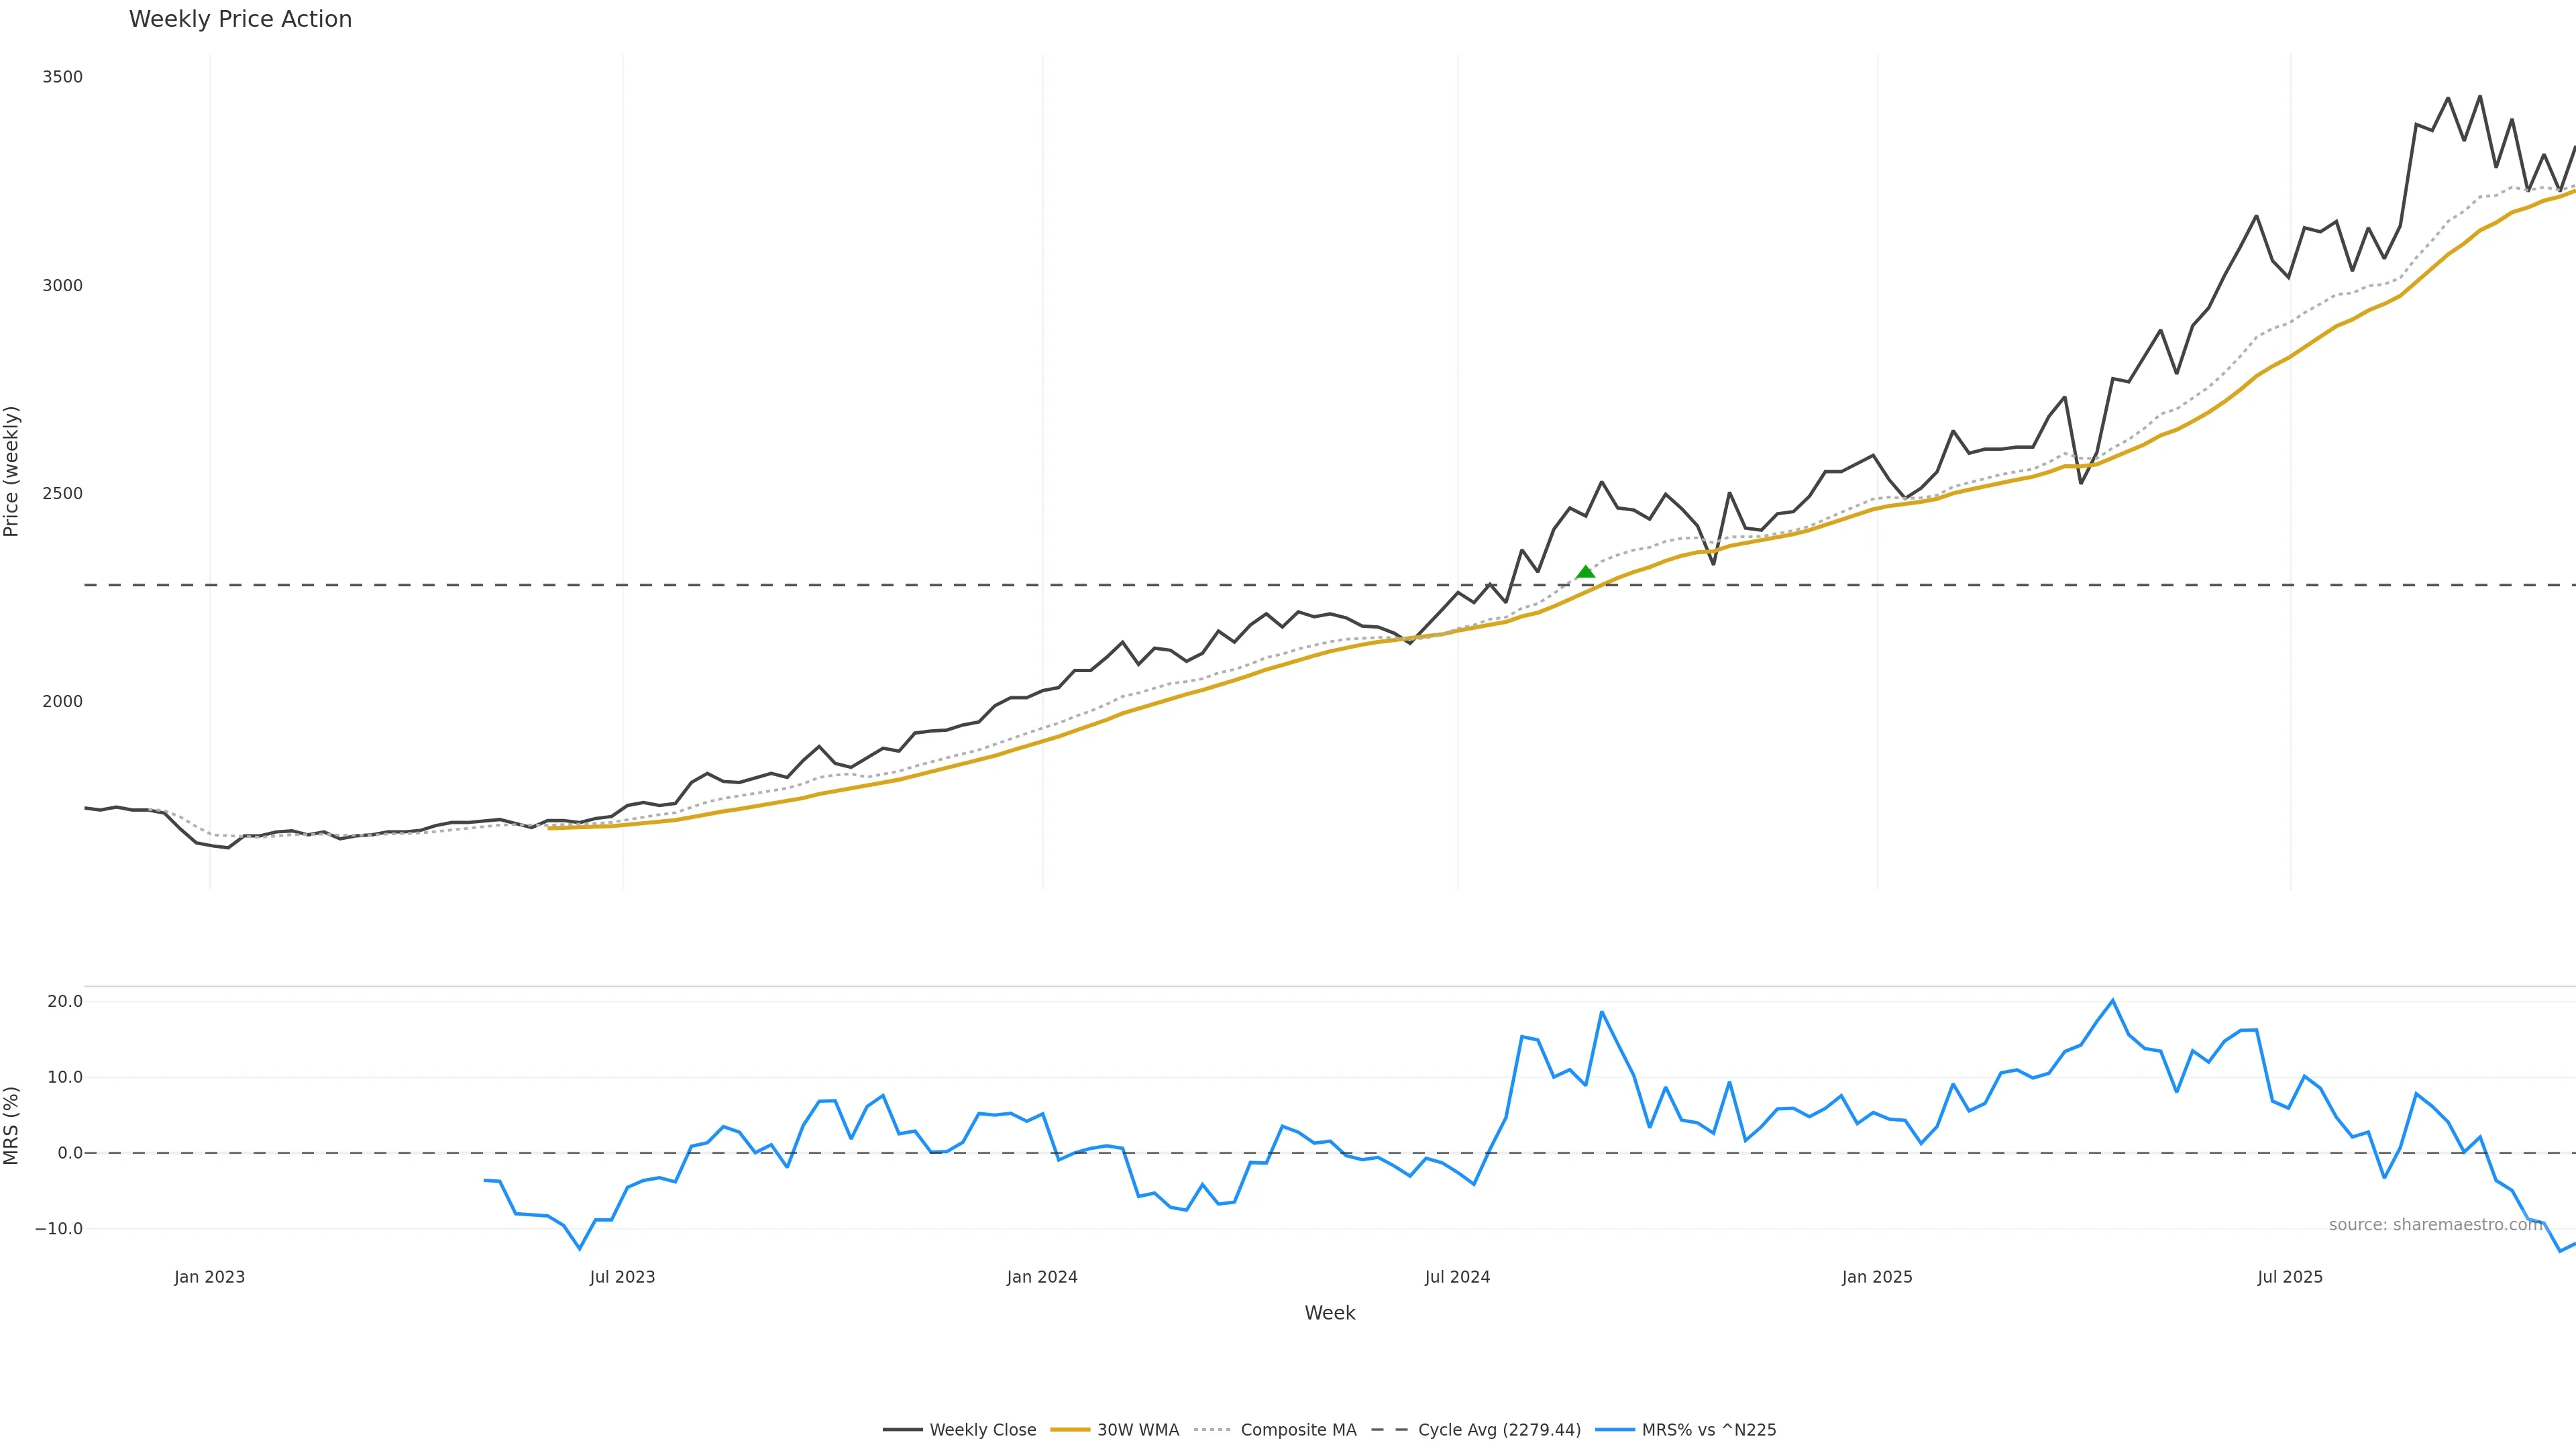Screen dimensions: 2576x1449
Task: Click the Weekly Price Action chart title
Action: (240, 19)
